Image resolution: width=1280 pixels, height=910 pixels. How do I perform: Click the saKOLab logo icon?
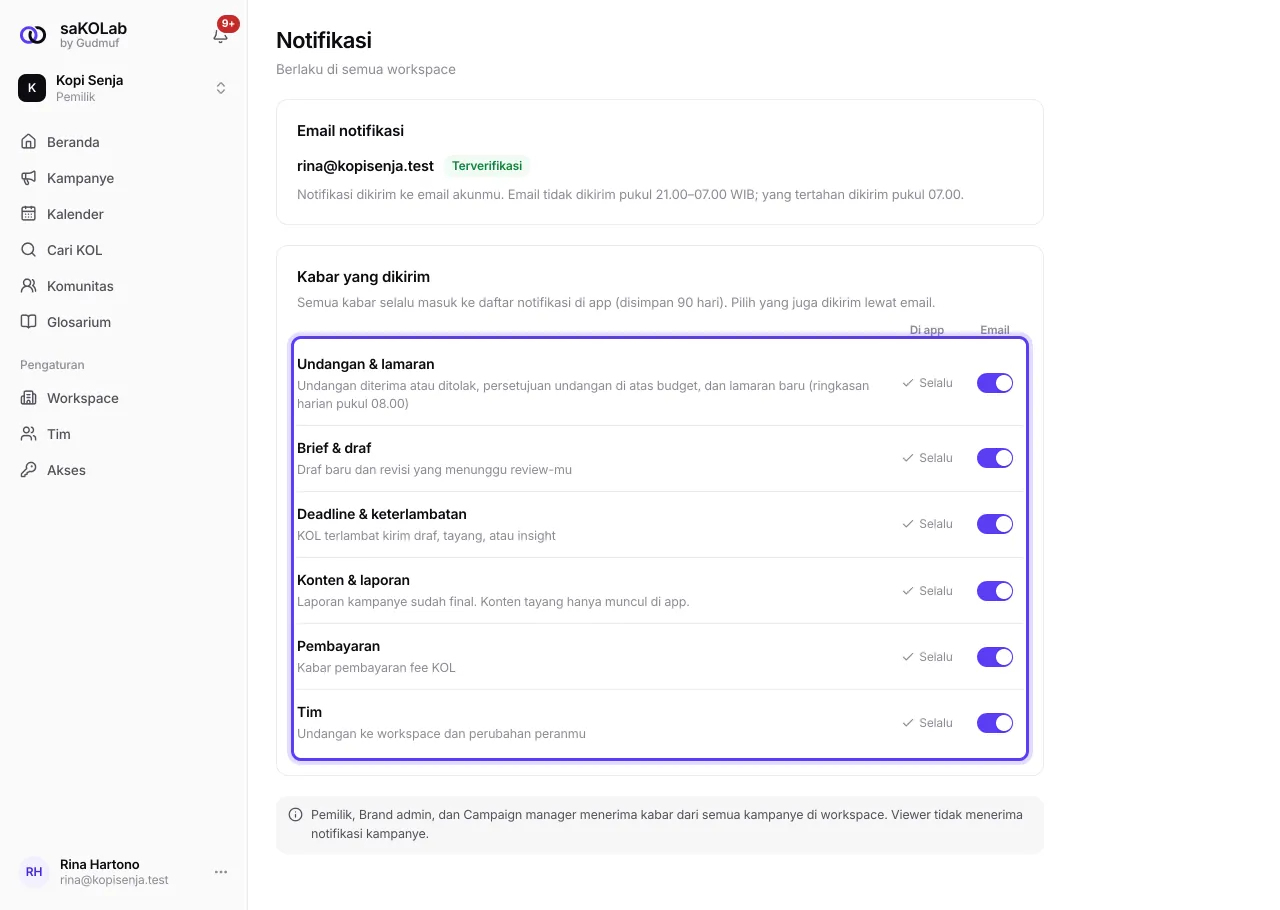33,35
